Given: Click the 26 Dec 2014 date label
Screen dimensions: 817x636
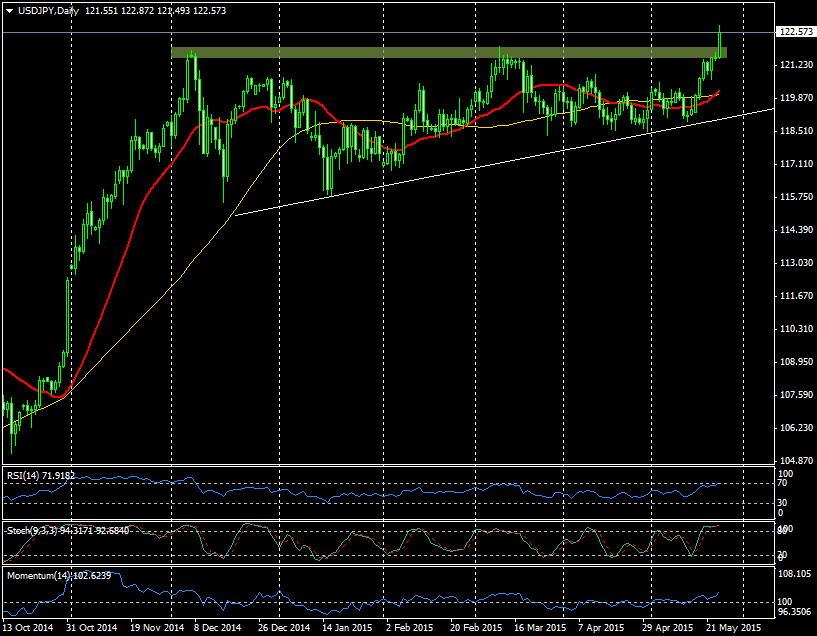Looking at the screenshot, I should 284,628.
